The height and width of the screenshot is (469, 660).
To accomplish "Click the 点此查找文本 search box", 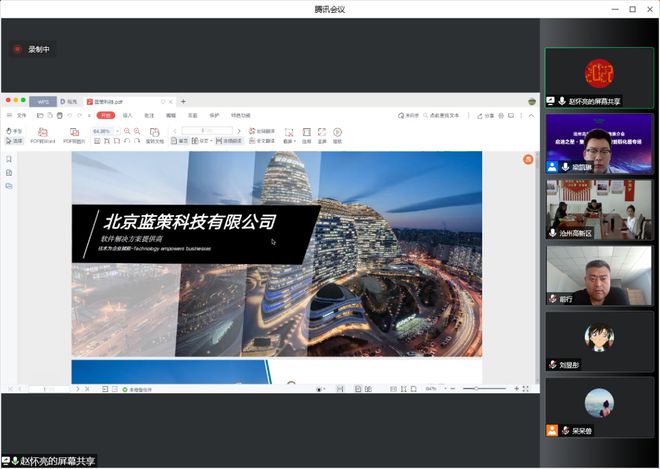I will click(441, 115).
